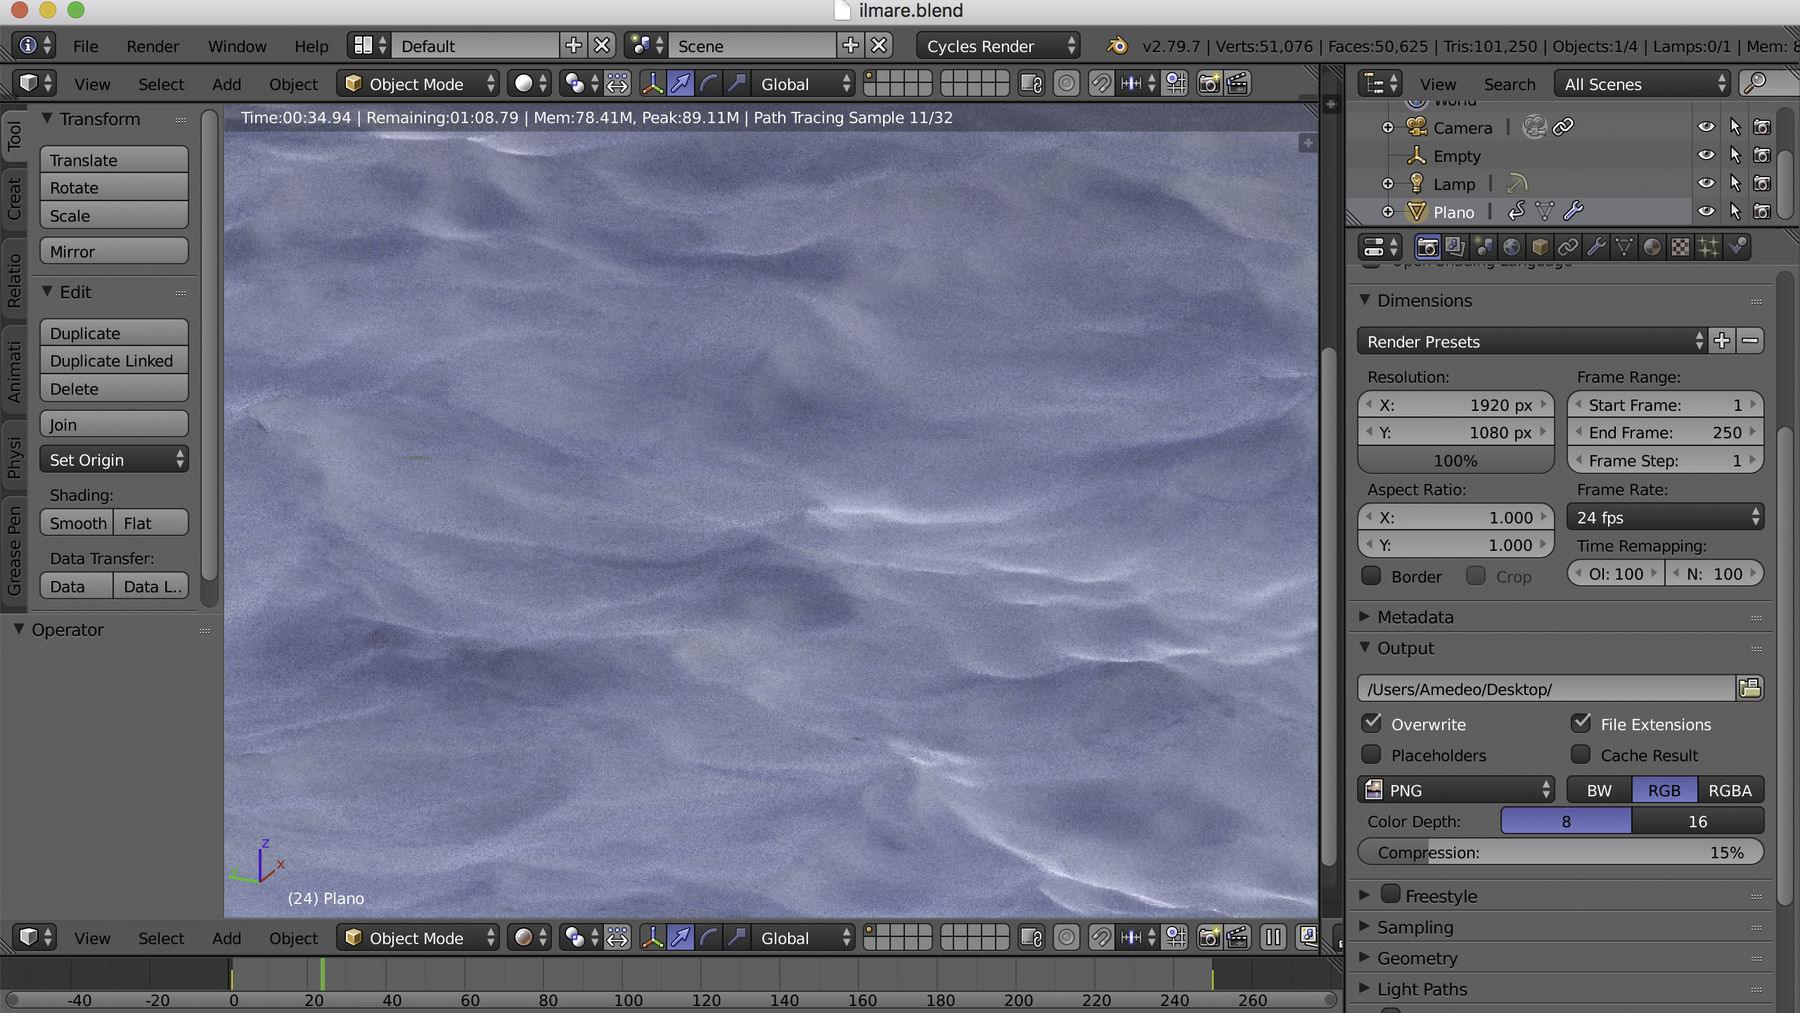The image size is (1800, 1013).
Task: Click the folder icon beside the output path
Action: [x=1749, y=688]
